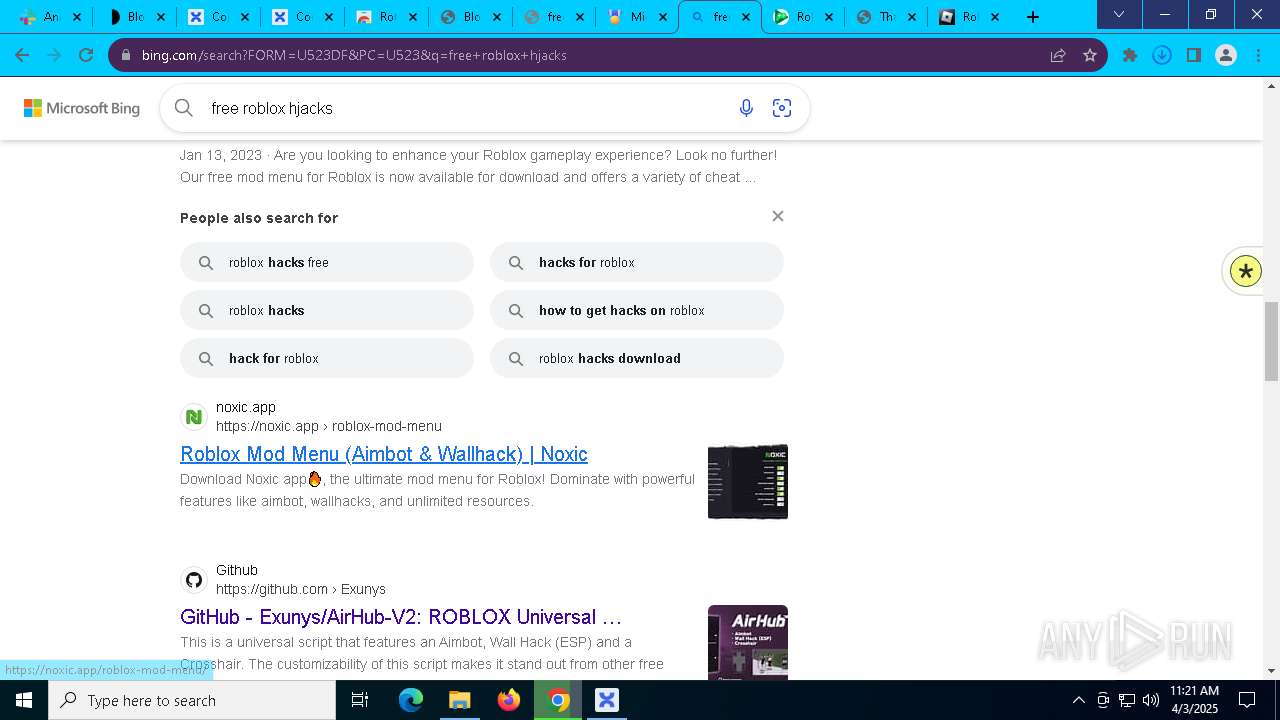The image size is (1280, 720).
Task: Open the Chrome three-dot menu
Action: point(1257,55)
